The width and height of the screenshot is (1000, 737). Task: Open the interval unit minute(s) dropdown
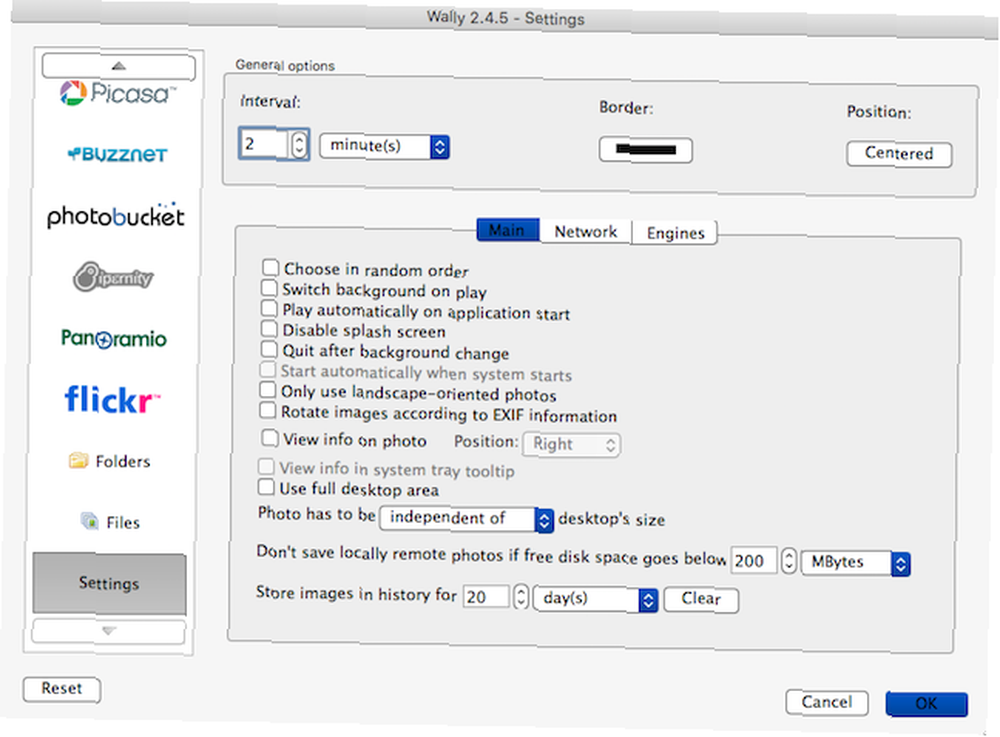pyautogui.click(x=385, y=146)
